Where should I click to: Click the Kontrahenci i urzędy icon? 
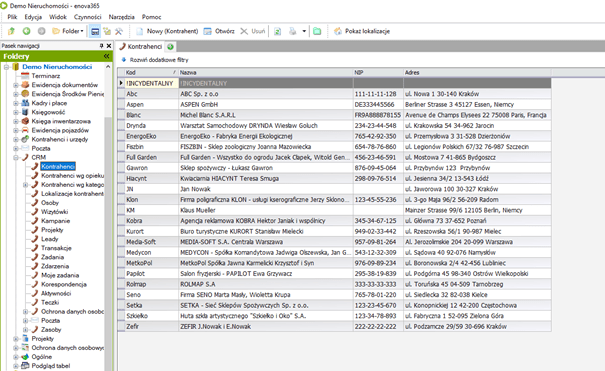coord(25,139)
